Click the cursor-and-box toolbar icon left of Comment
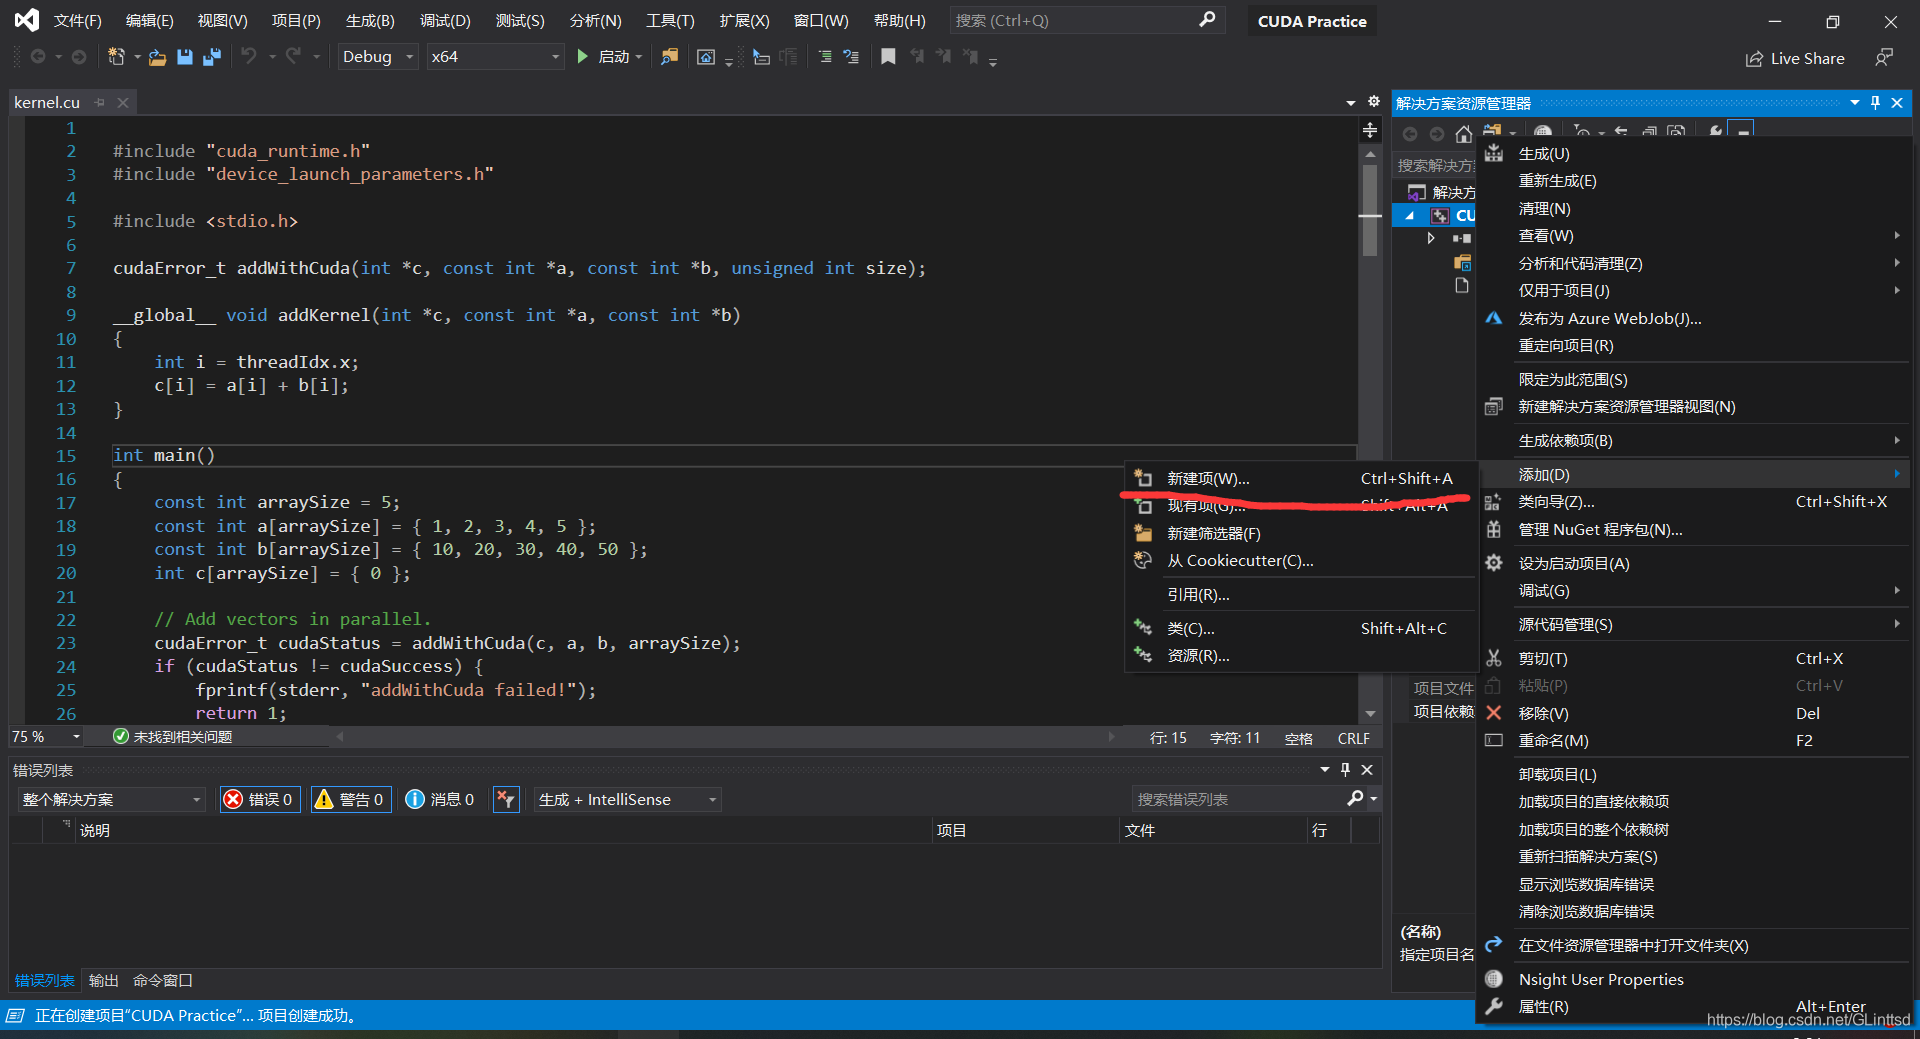Image resolution: width=1920 pixels, height=1039 pixels. 762,57
